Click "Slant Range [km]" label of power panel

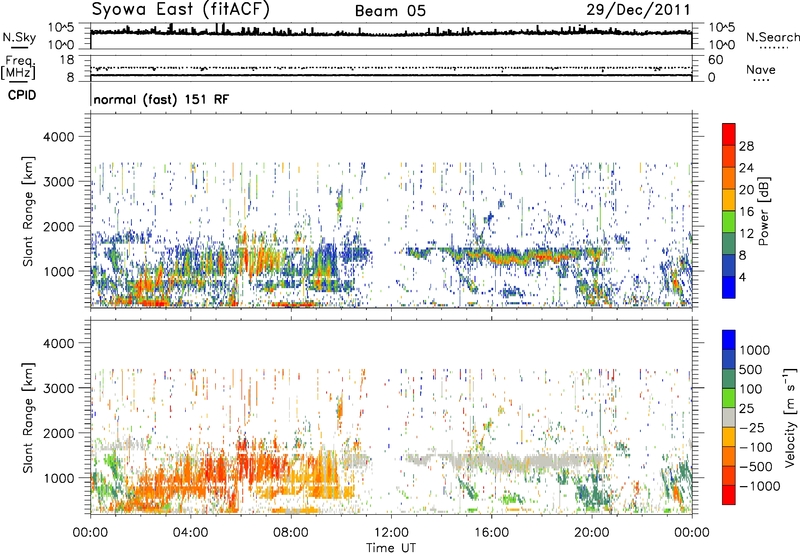pyautogui.click(x=28, y=211)
